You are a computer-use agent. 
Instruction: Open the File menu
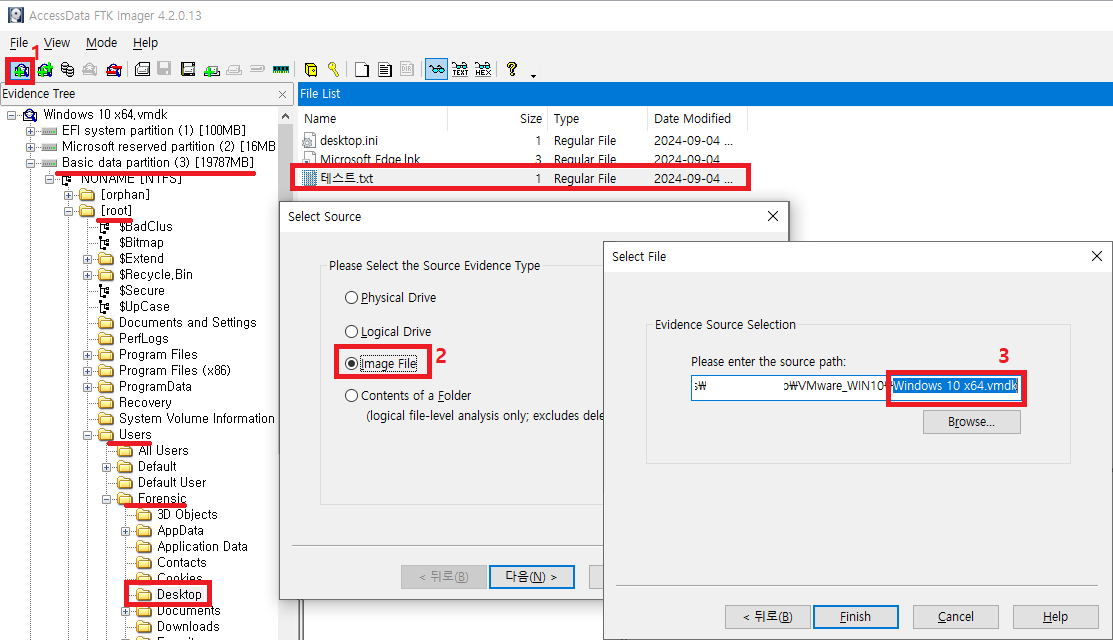pyautogui.click(x=19, y=43)
